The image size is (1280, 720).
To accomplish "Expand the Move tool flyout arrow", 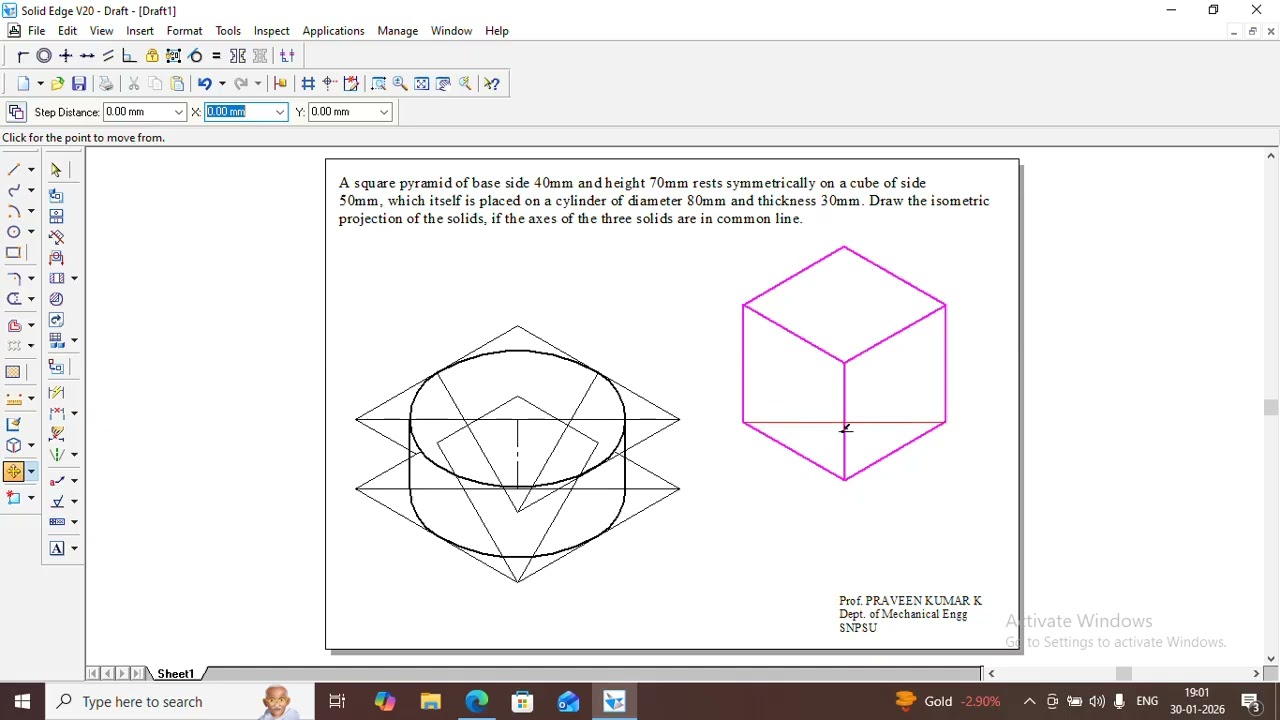I will coord(31,472).
